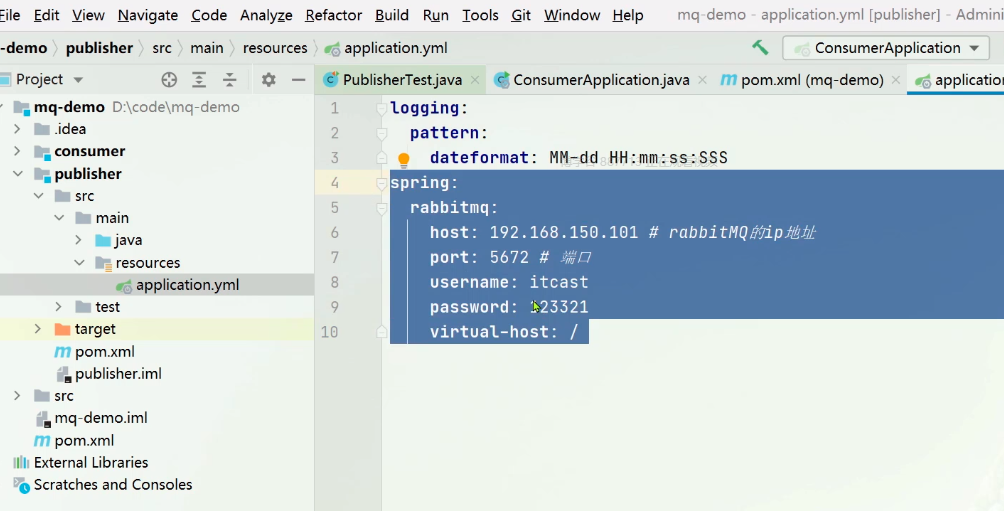Hide the Project panel with minus icon
This screenshot has width=1004, height=511.
(298, 79)
